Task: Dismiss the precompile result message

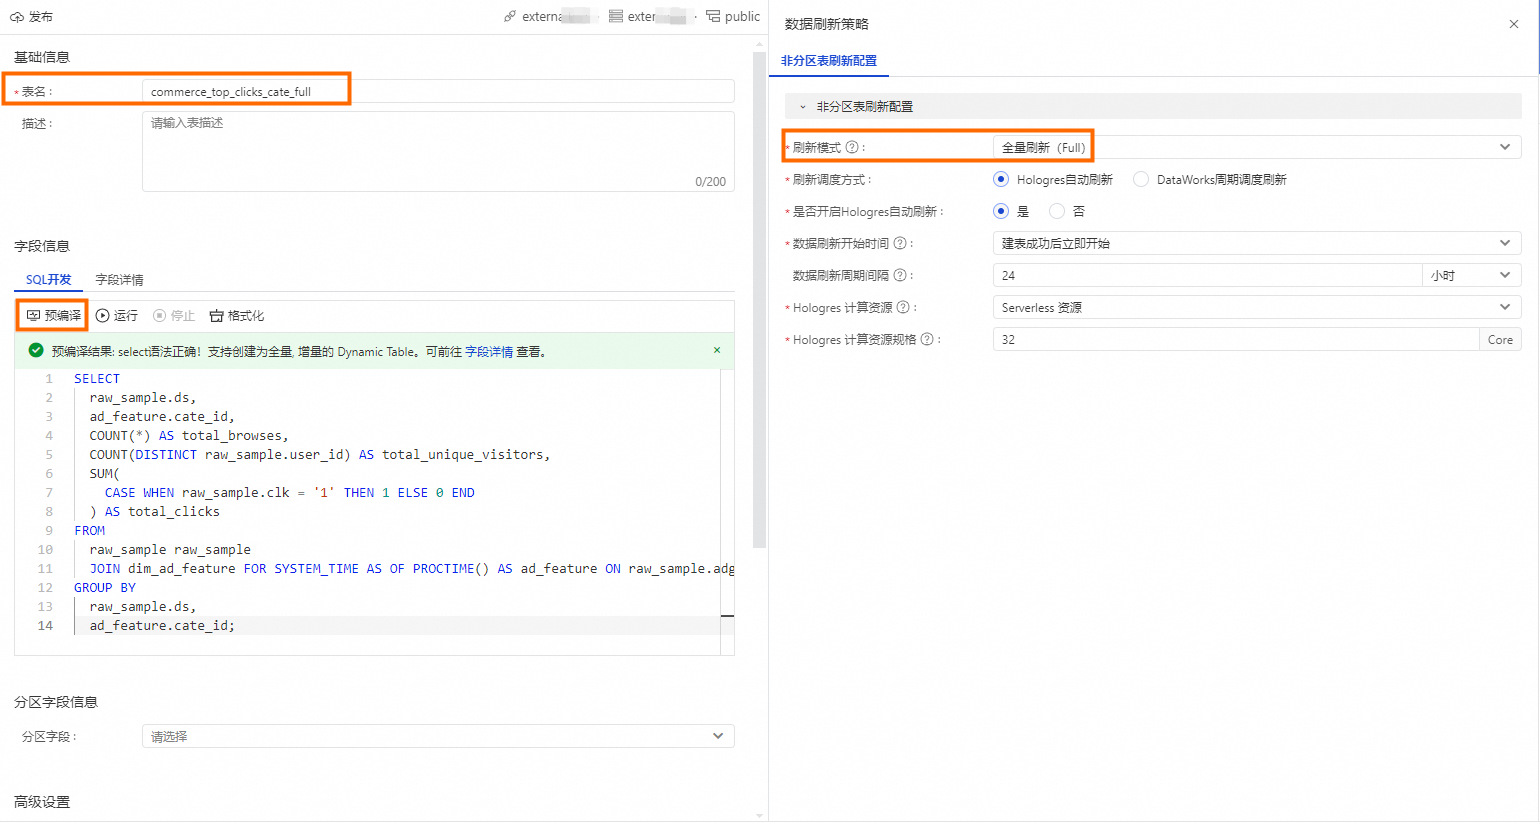Action: pyautogui.click(x=717, y=350)
